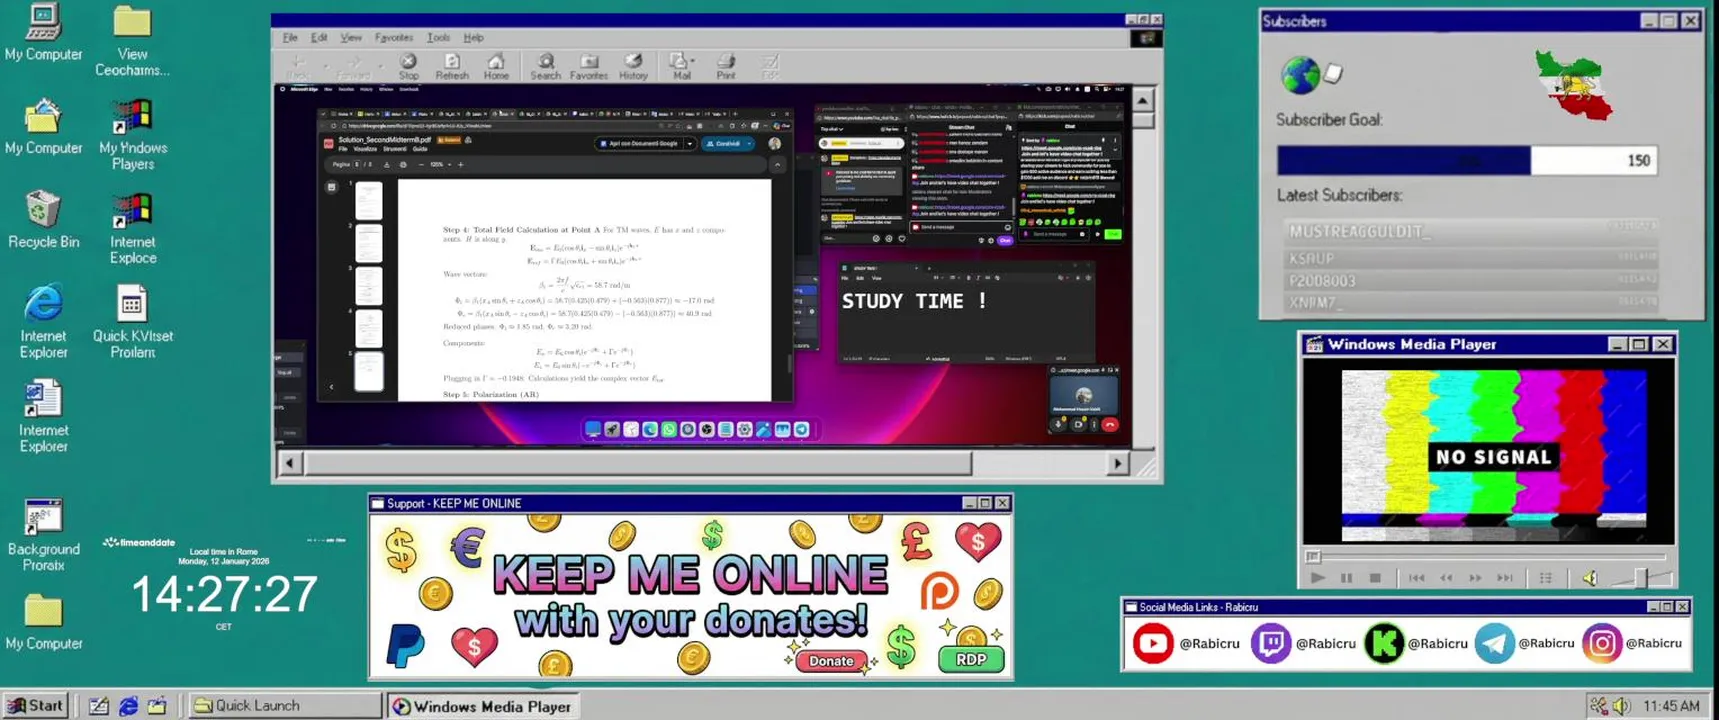Open the Search toolbar icon
The image size is (1719, 720).
coord(545,66)
